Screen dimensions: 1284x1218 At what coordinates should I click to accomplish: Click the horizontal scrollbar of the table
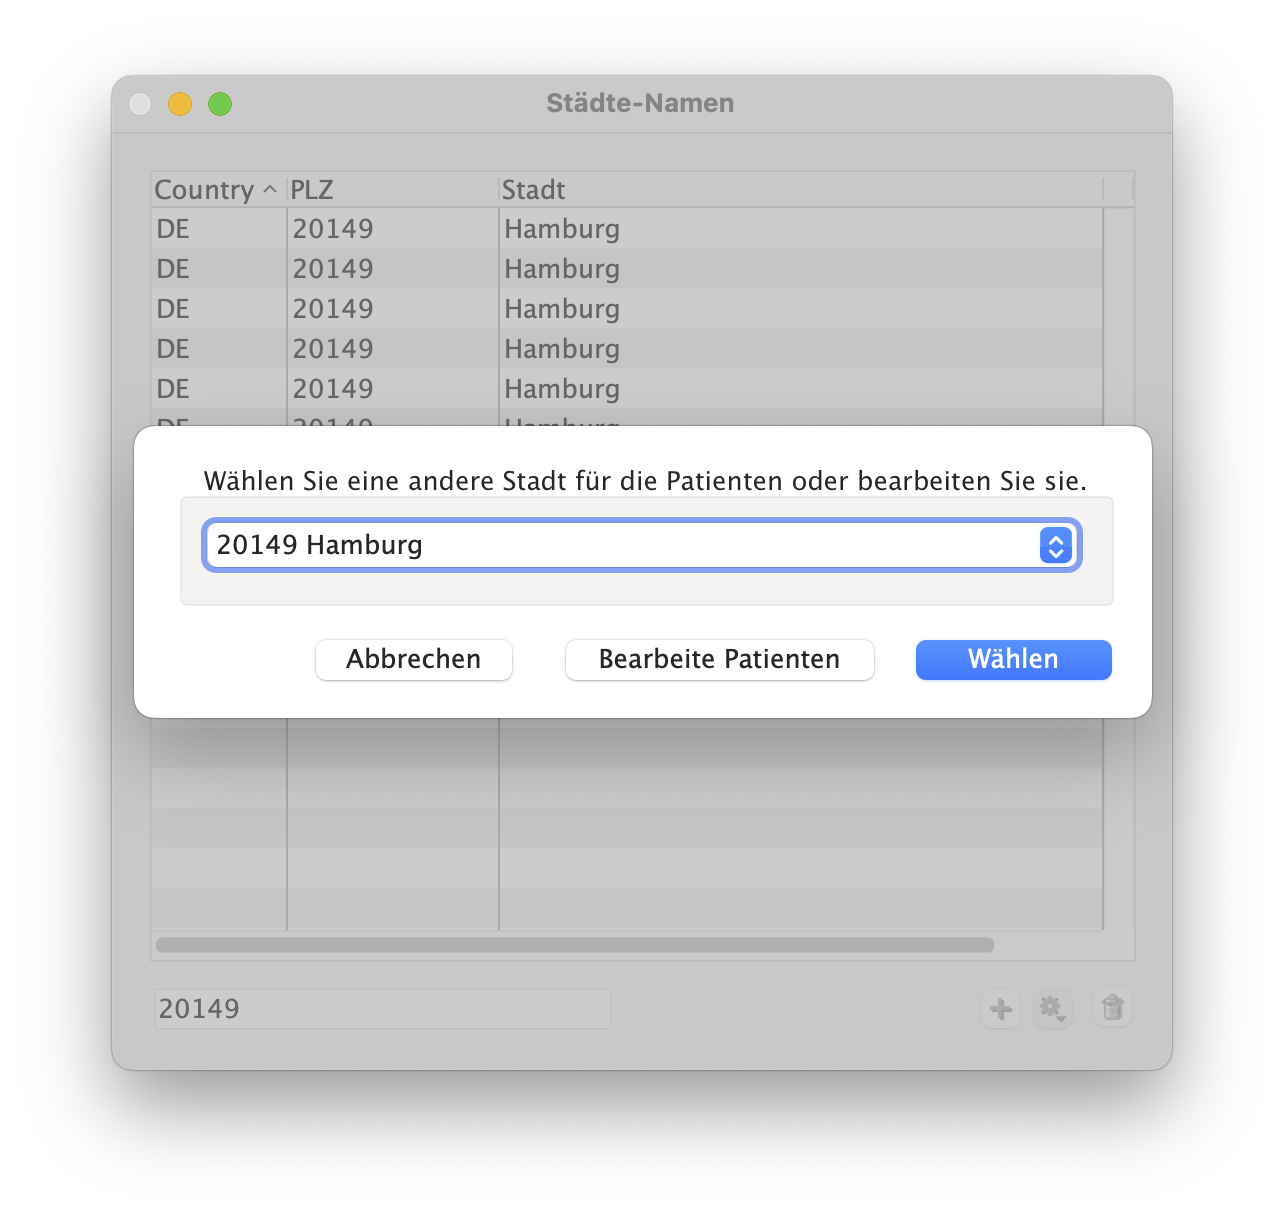575,945
